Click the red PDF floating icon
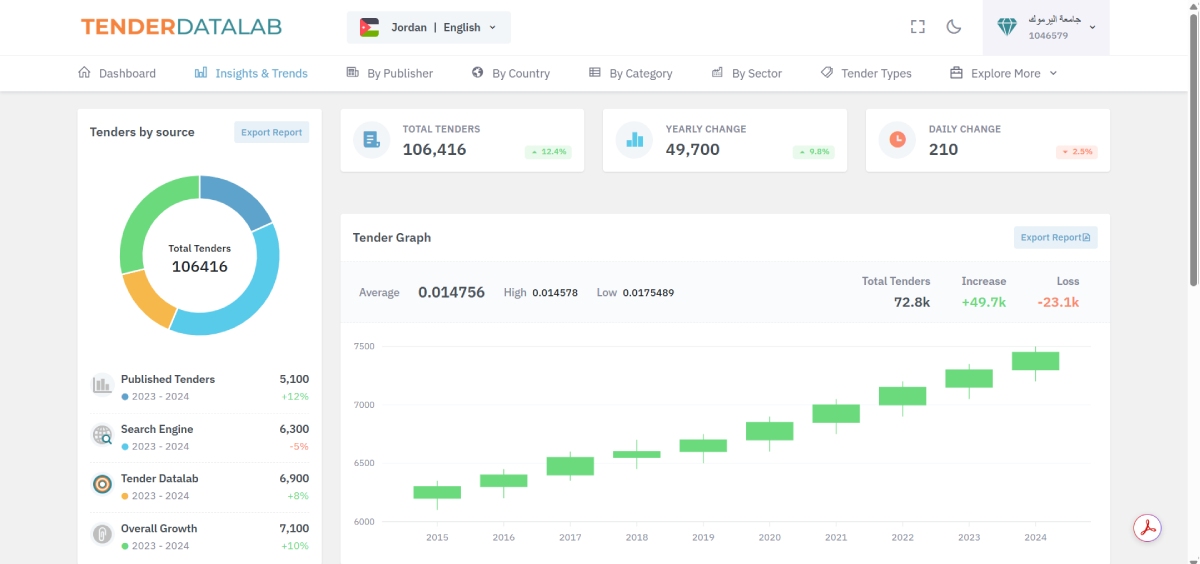Screen dimensions: 1200x564 (1147, 528)
